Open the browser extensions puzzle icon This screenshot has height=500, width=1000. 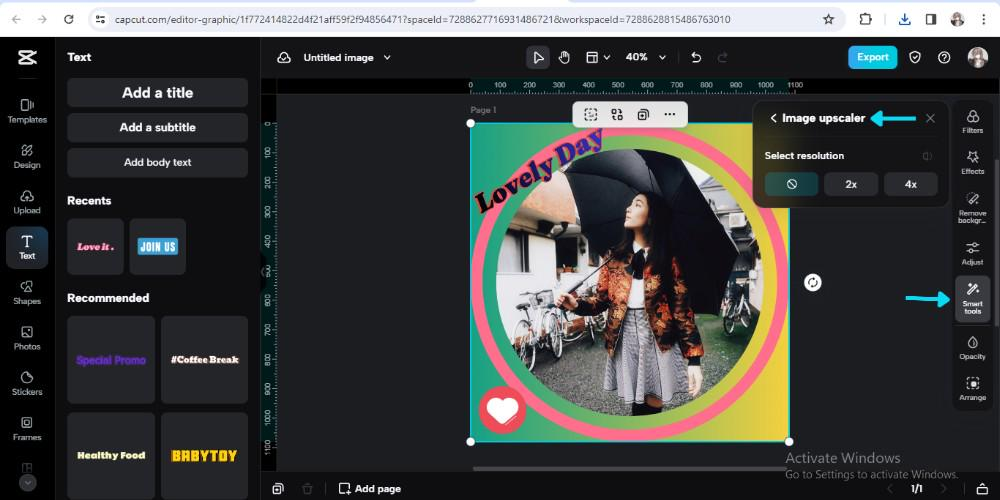click(x=865, y=19)
